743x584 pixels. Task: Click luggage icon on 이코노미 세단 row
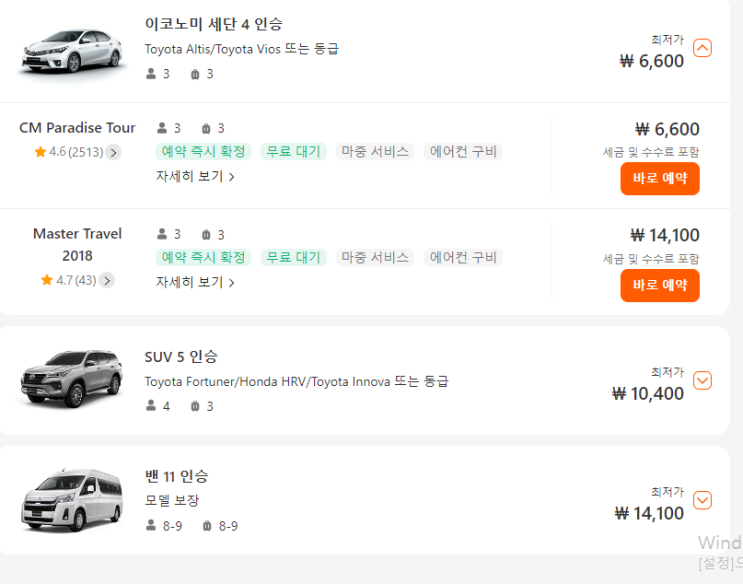pyautogui.click(x=195, y=74)
